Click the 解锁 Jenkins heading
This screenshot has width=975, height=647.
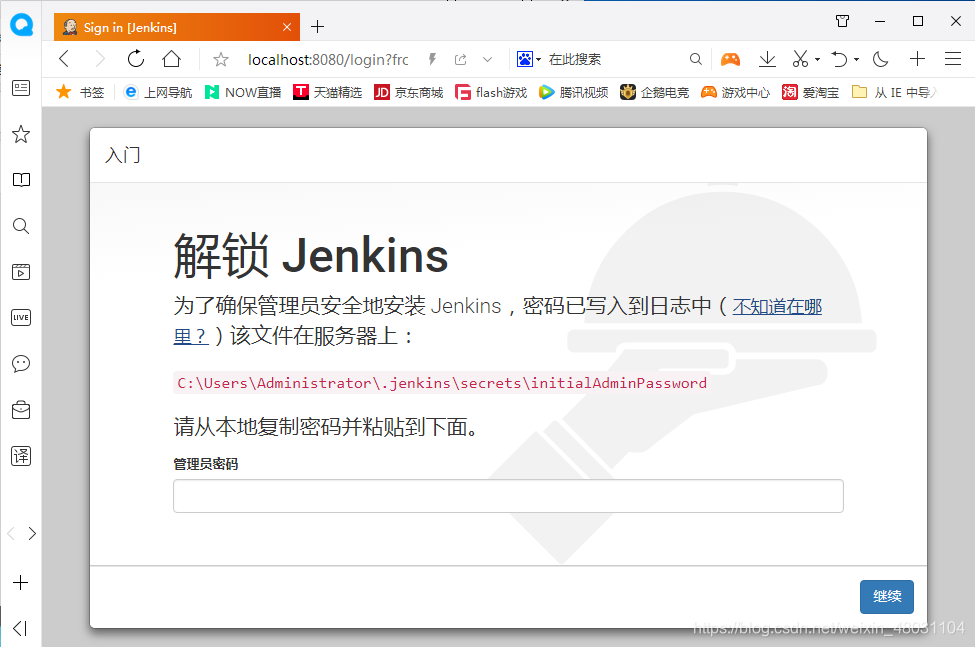point(311,256)
